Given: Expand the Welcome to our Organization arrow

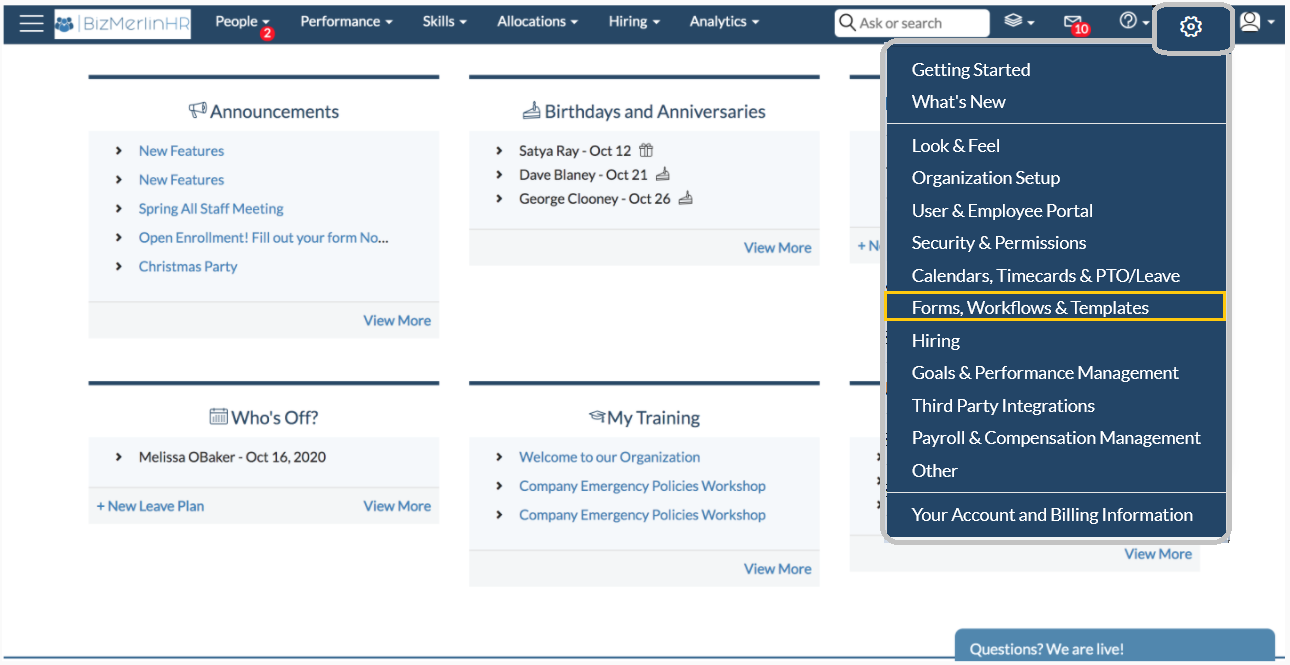Looking at the screenshot, I should [499, 457].
